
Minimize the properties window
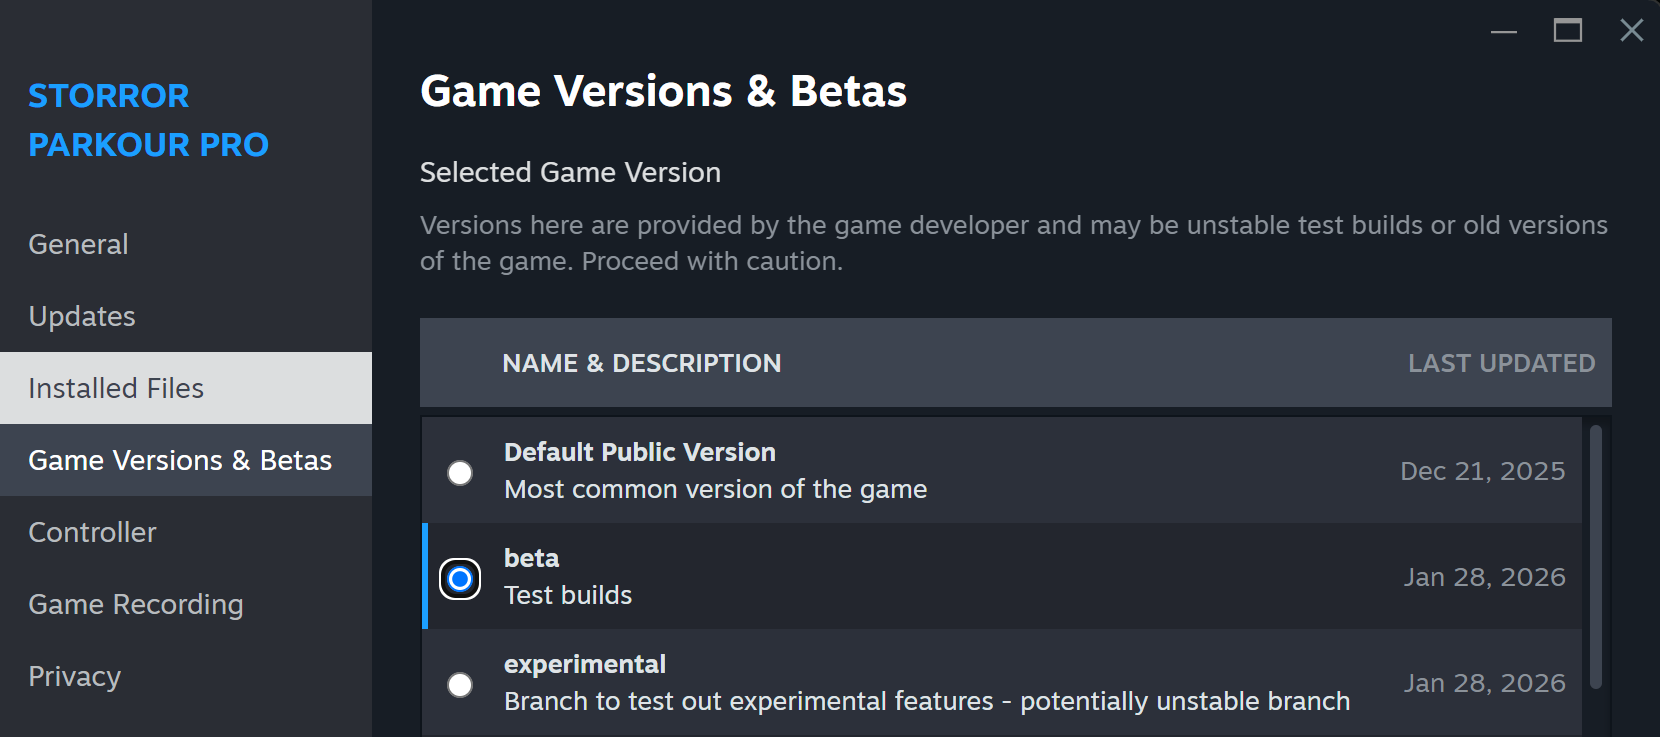pyautogui.click(x=1503, y=31)
